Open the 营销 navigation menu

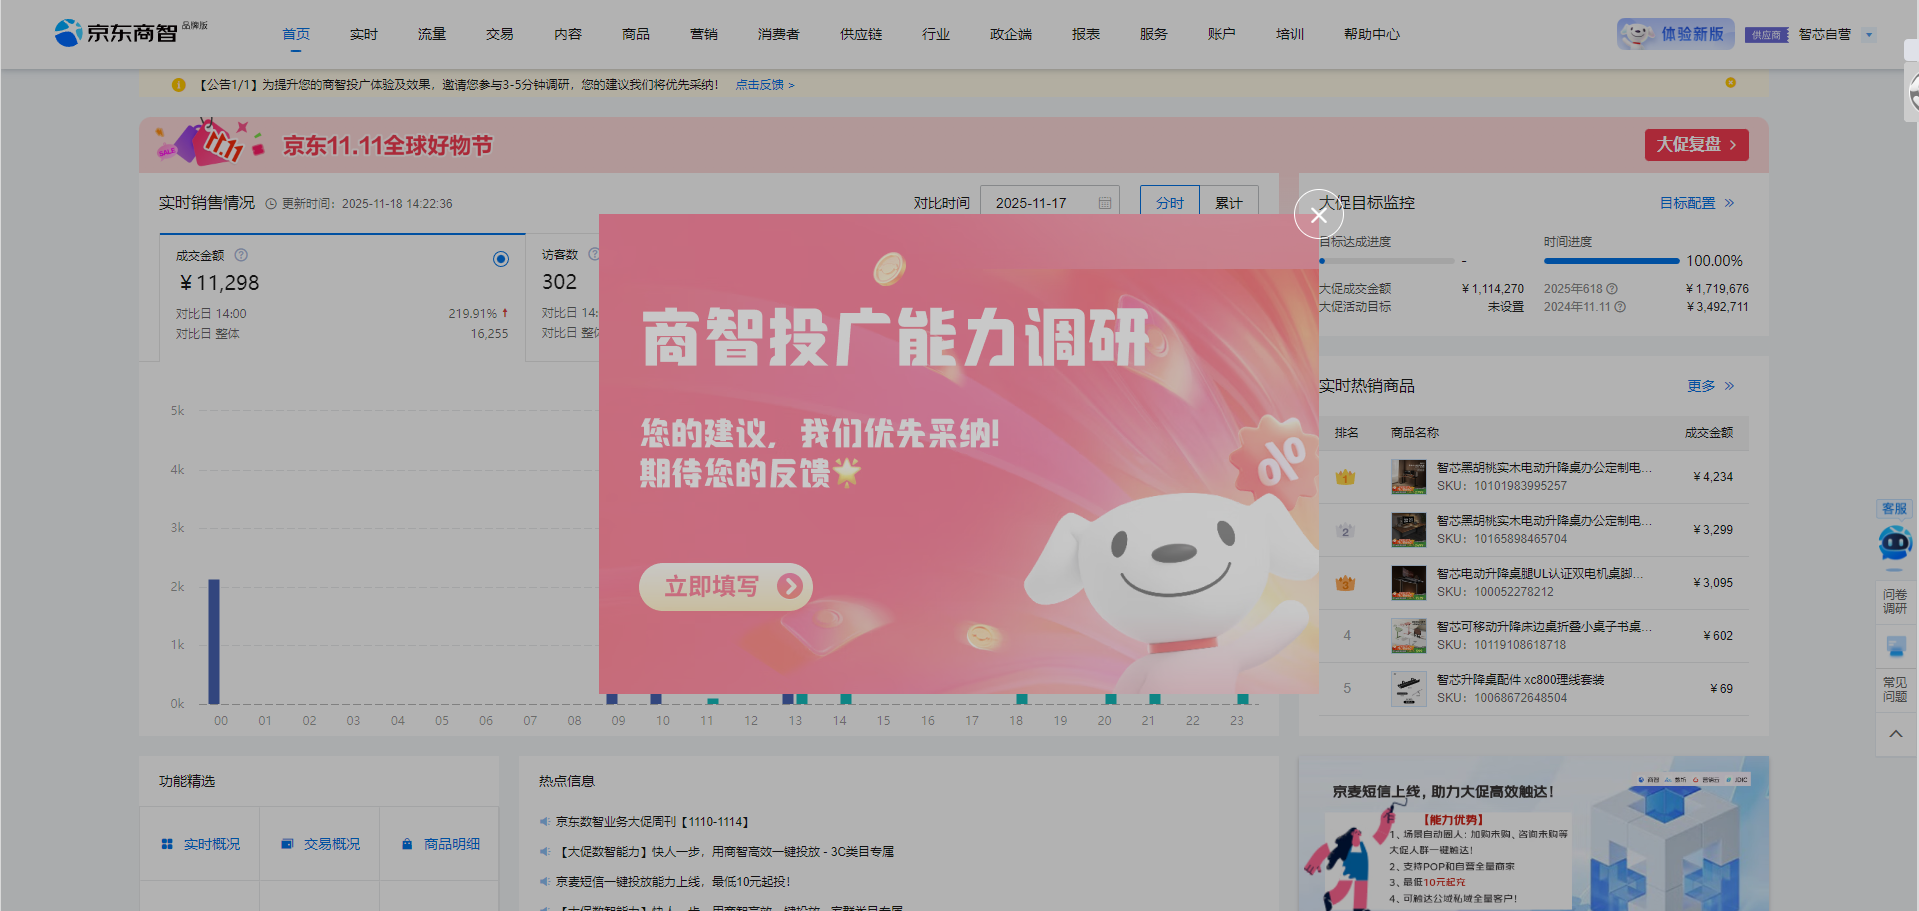[x=704, y=34]
